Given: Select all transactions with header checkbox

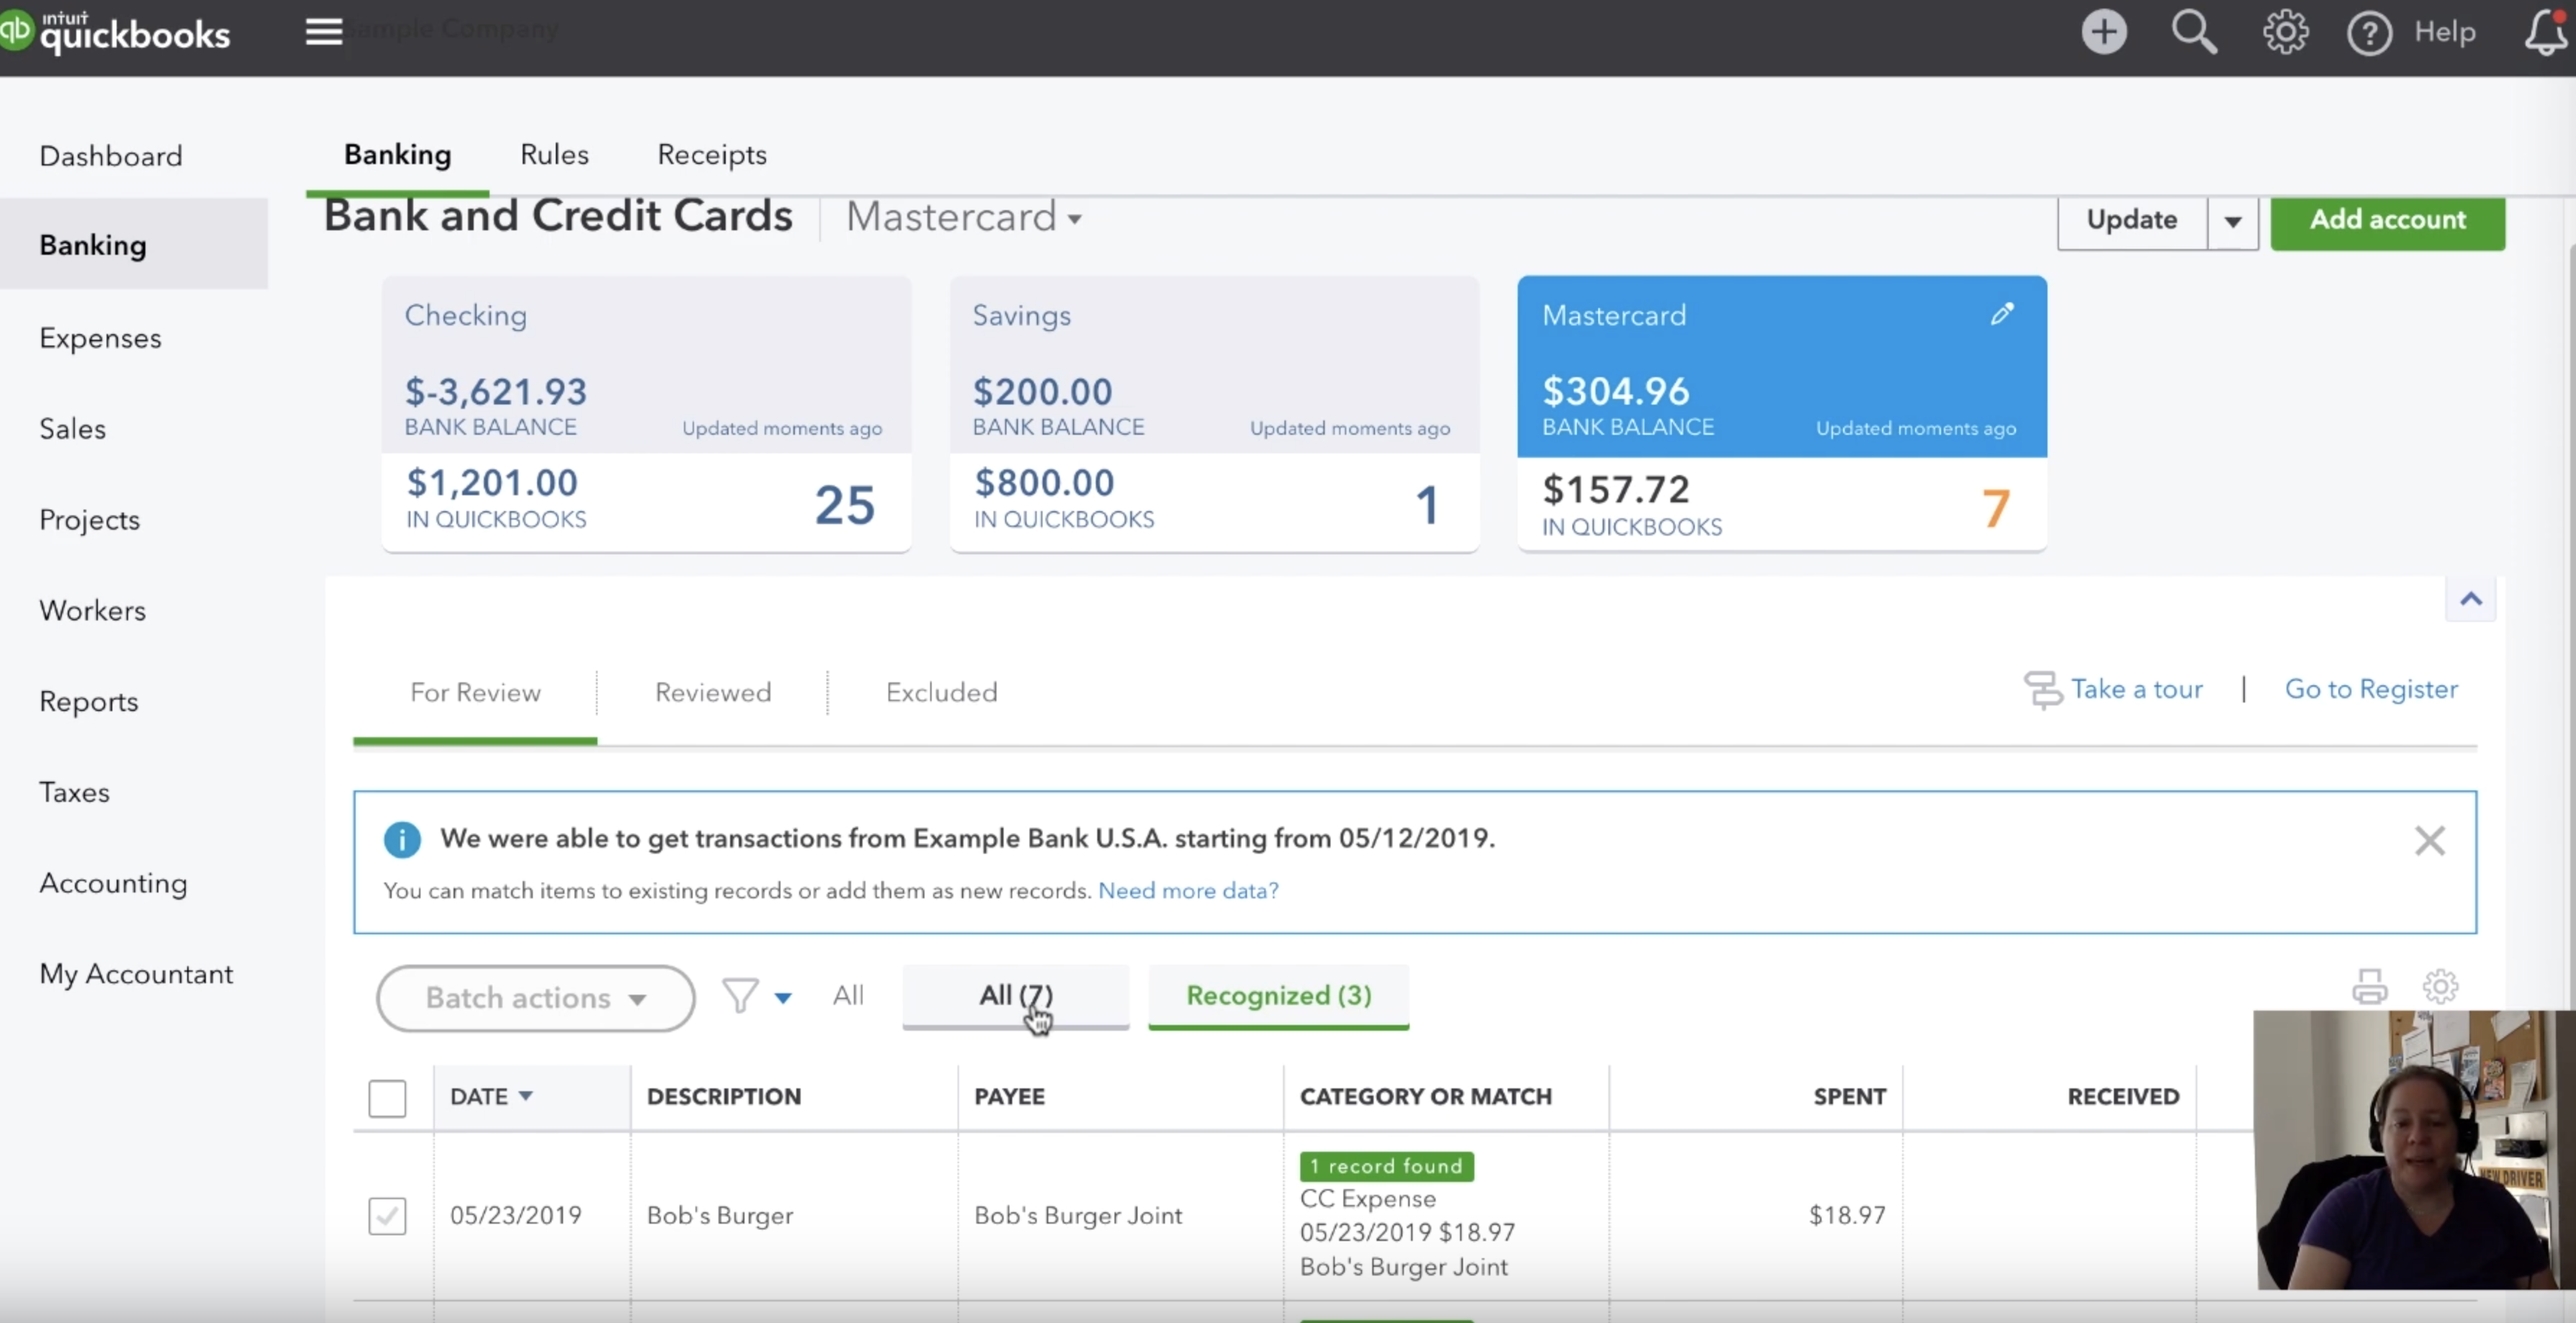Looking at the screenshot, I should (x=387, y=1098).
